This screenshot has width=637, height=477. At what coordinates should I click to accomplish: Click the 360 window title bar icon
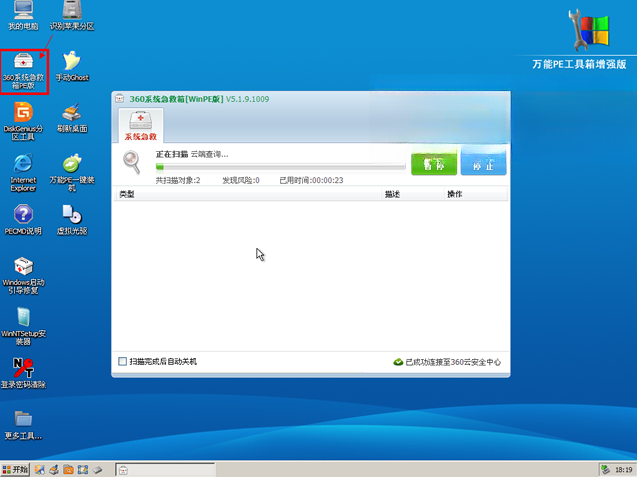(119, 98)
